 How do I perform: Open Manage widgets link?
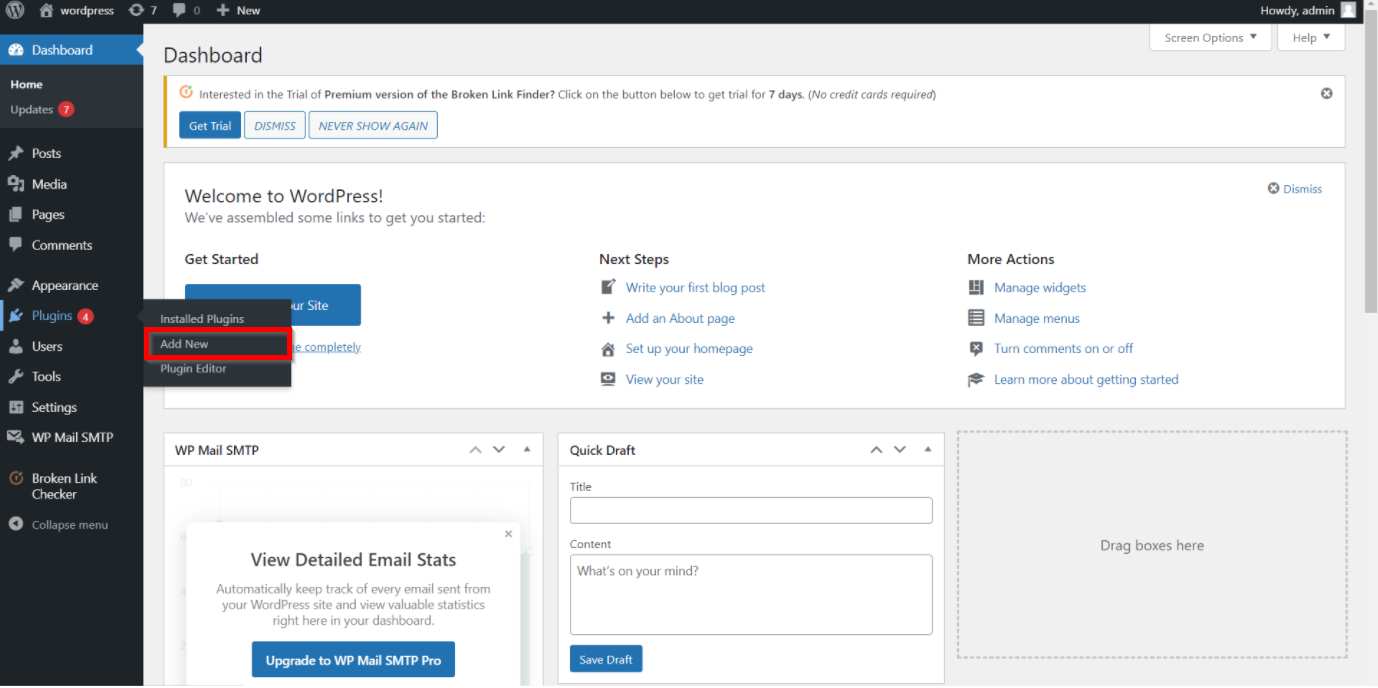pyautogui.click(x=1040, y=288)
